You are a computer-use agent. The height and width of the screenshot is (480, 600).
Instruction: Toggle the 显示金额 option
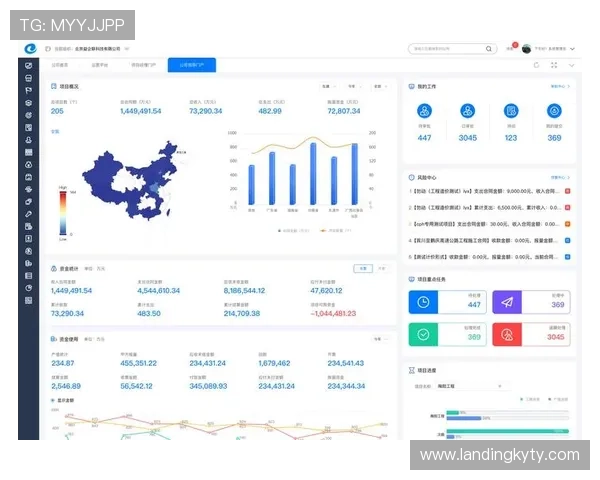(x=62, y=400)
